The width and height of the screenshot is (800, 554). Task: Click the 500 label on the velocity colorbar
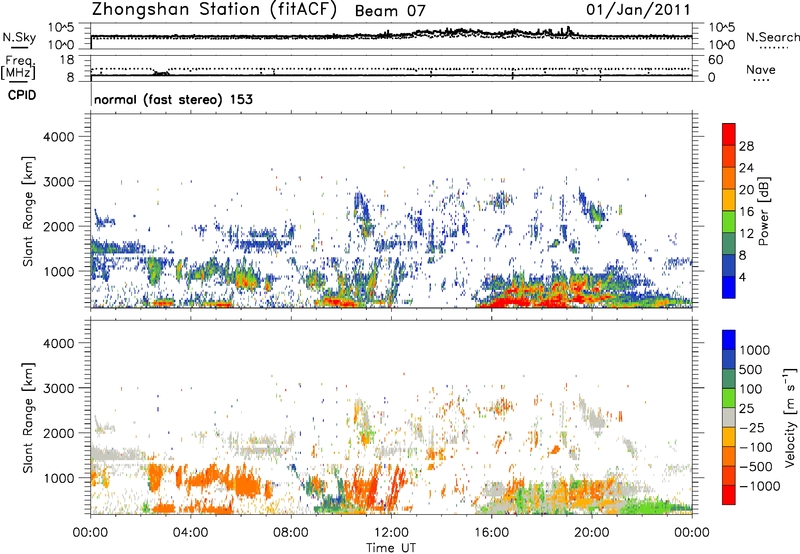point(753,369)
